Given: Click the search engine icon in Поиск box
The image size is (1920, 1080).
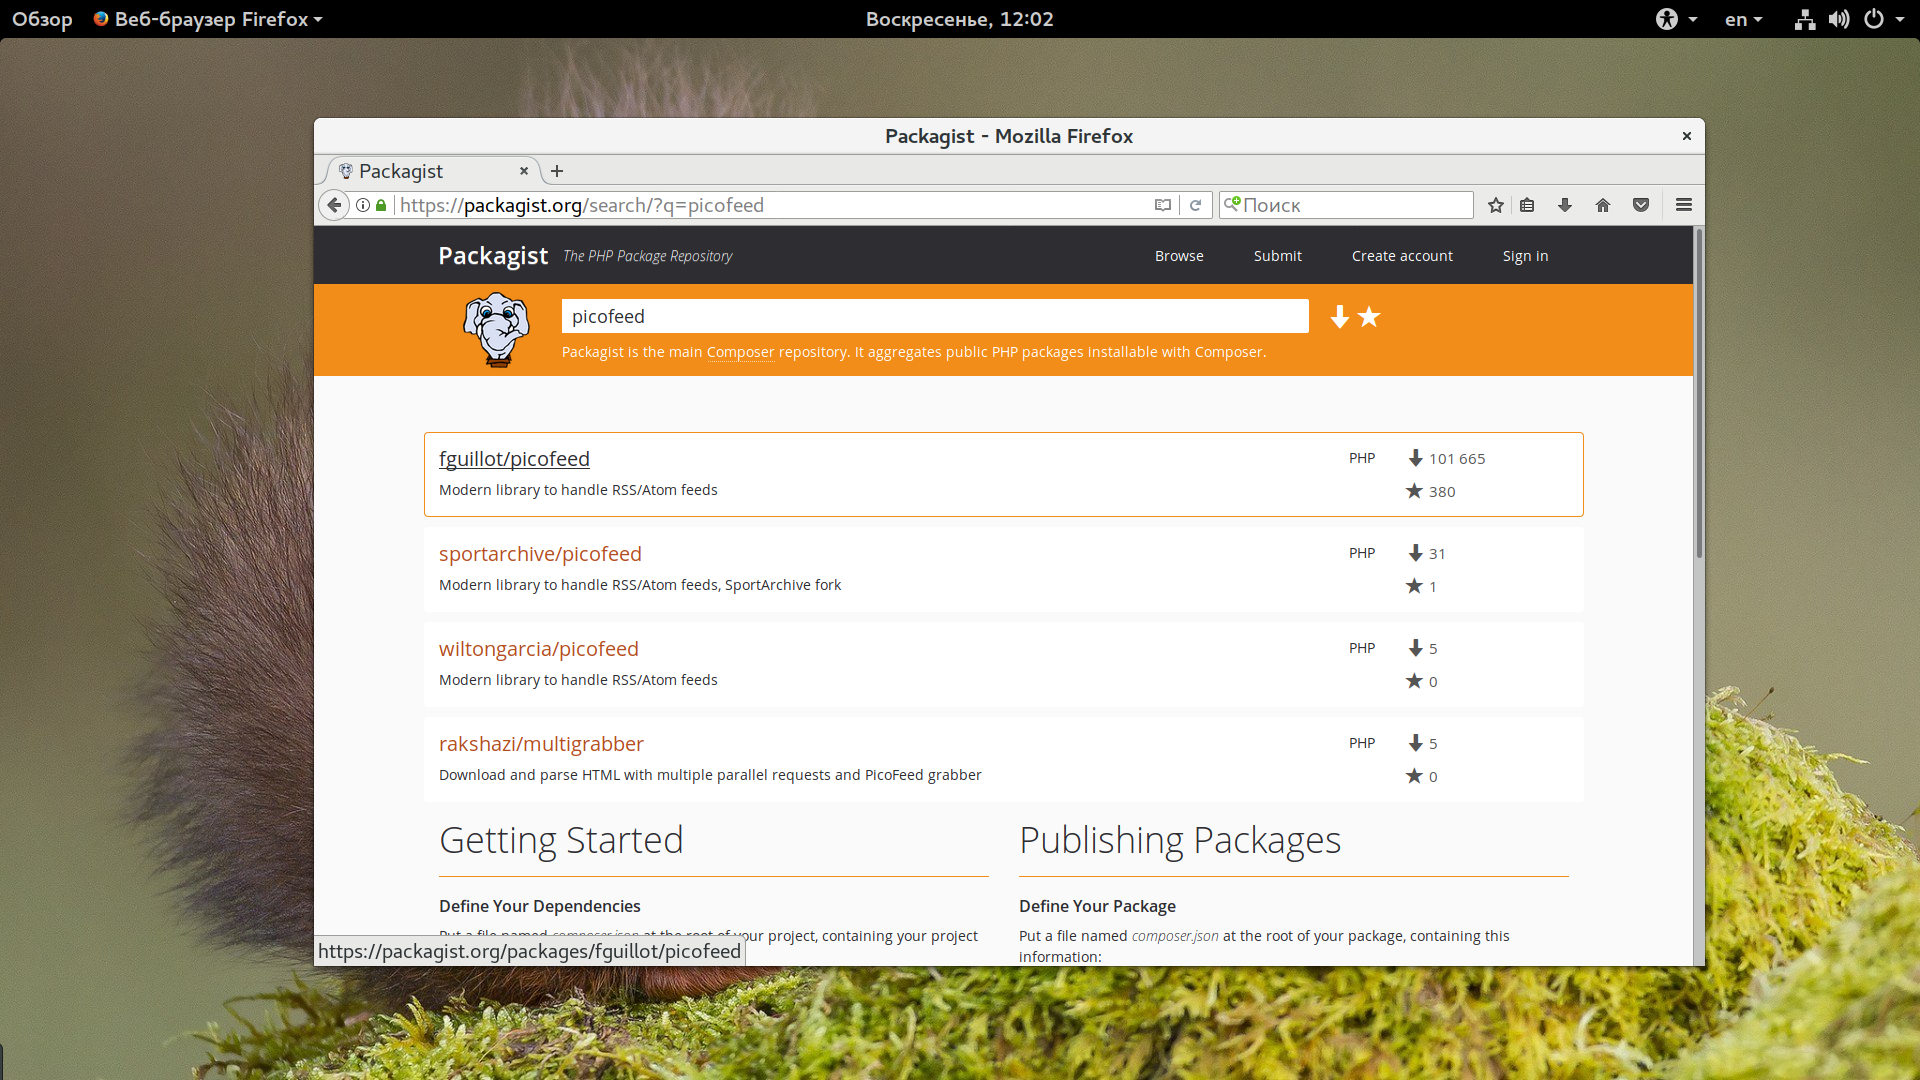Looking at the screenshot, I should [1232, 204].
